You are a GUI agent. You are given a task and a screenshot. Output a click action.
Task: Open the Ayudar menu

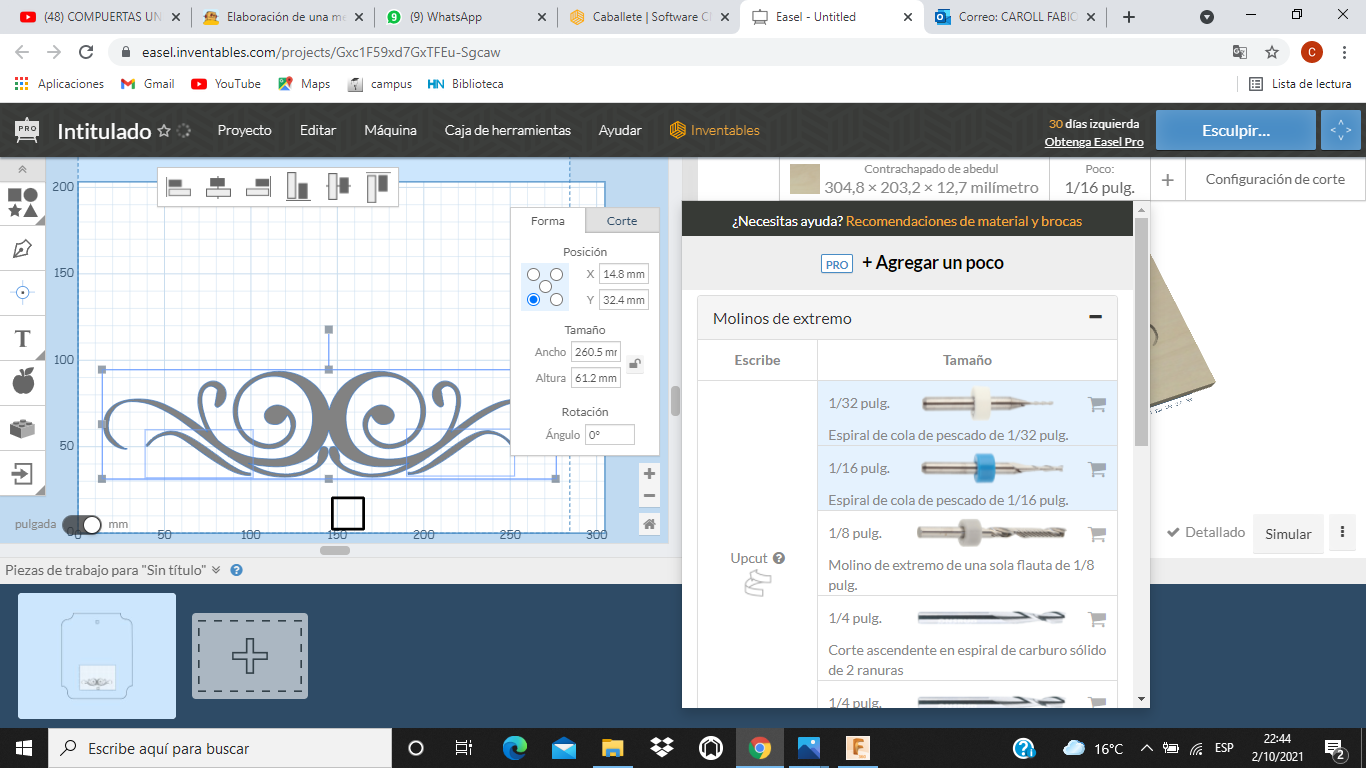[x=620, y=130]
